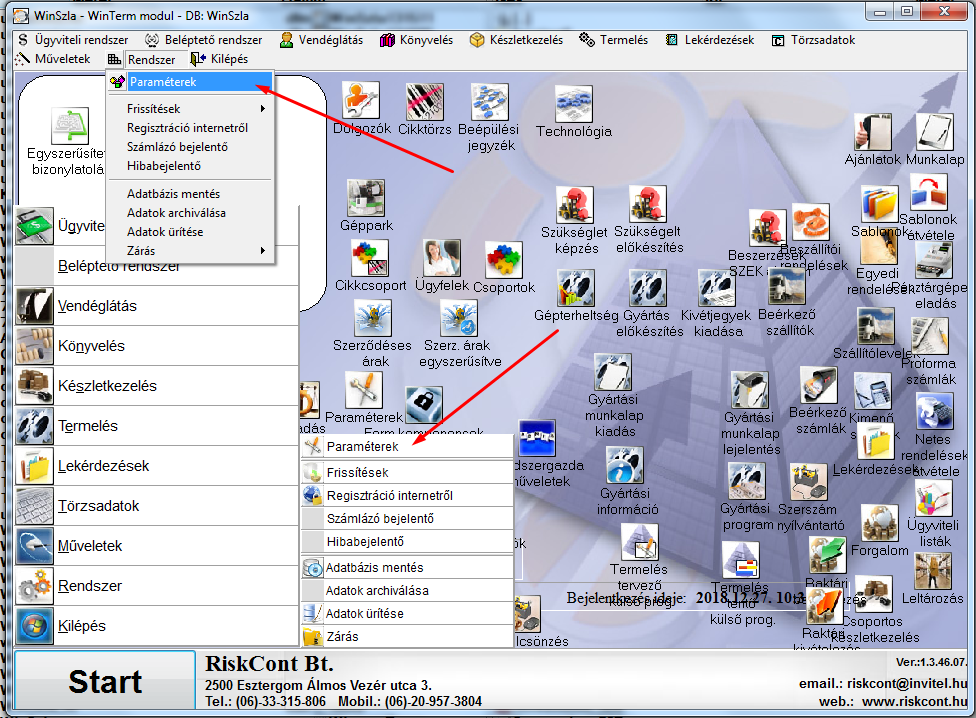Open the Dolgozók desktop icon
Screen dimensions: 976x718
(x=360, y=101)
